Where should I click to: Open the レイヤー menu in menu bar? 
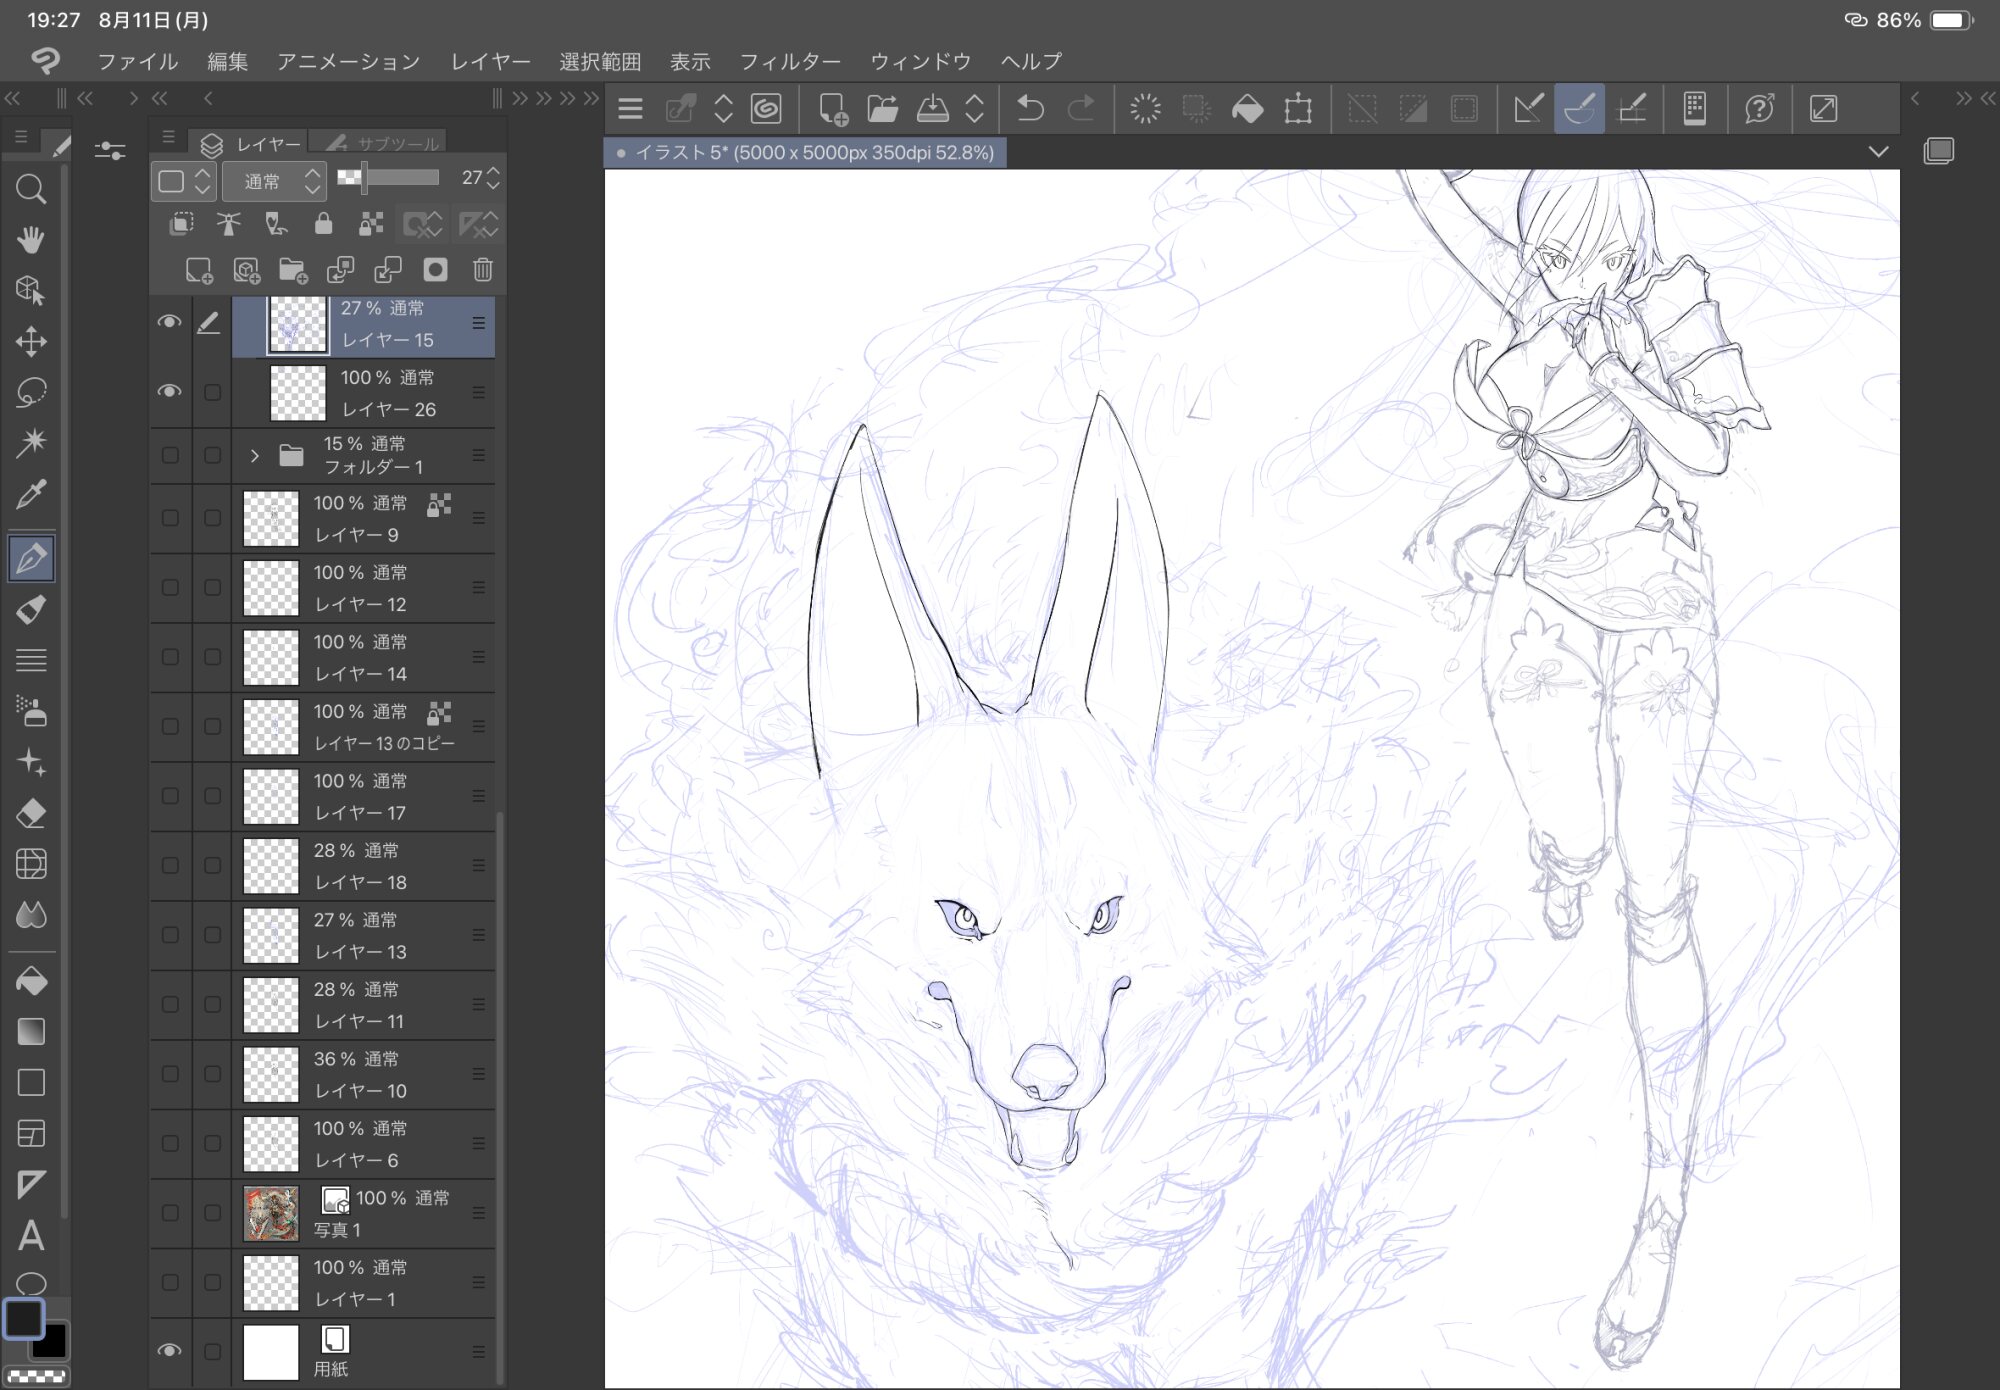click(x=490, y=61)
